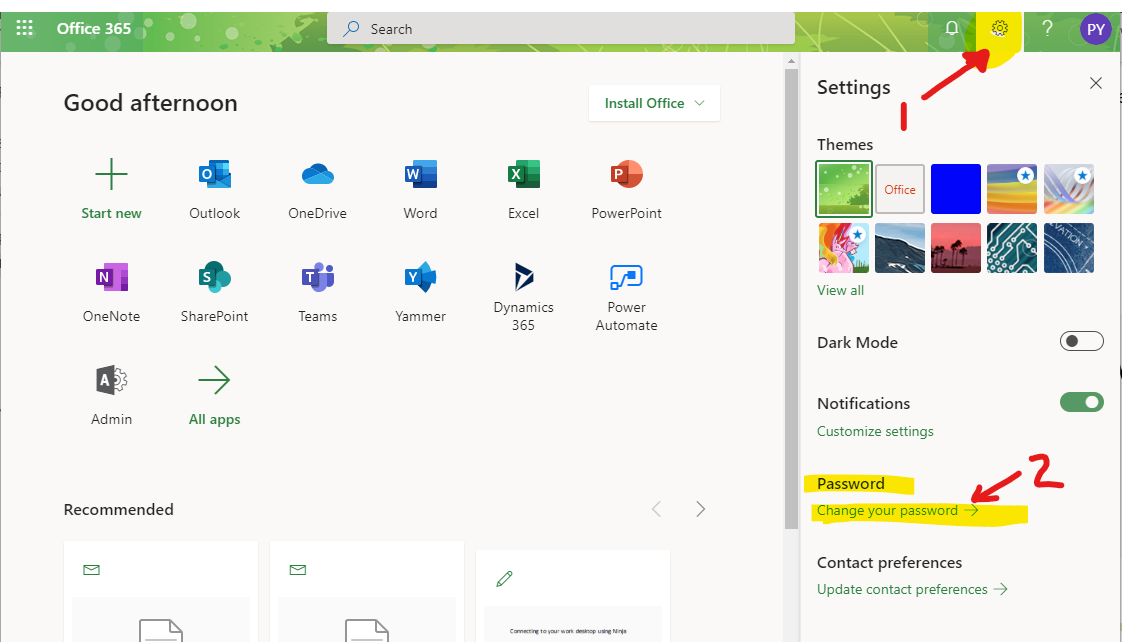Image resolution: width=1122 pixels, height=642 pixels.
Task: Open the app launcher waffle icon
Action: click(x=24, y=29)
